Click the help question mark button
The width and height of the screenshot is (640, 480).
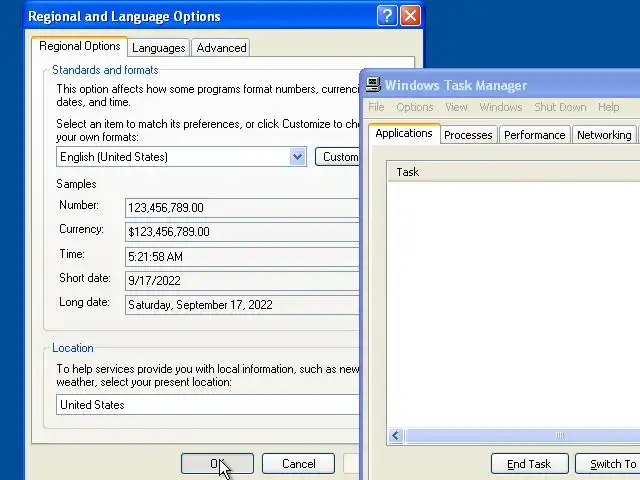pyautogui.click(x=387, y=16)
